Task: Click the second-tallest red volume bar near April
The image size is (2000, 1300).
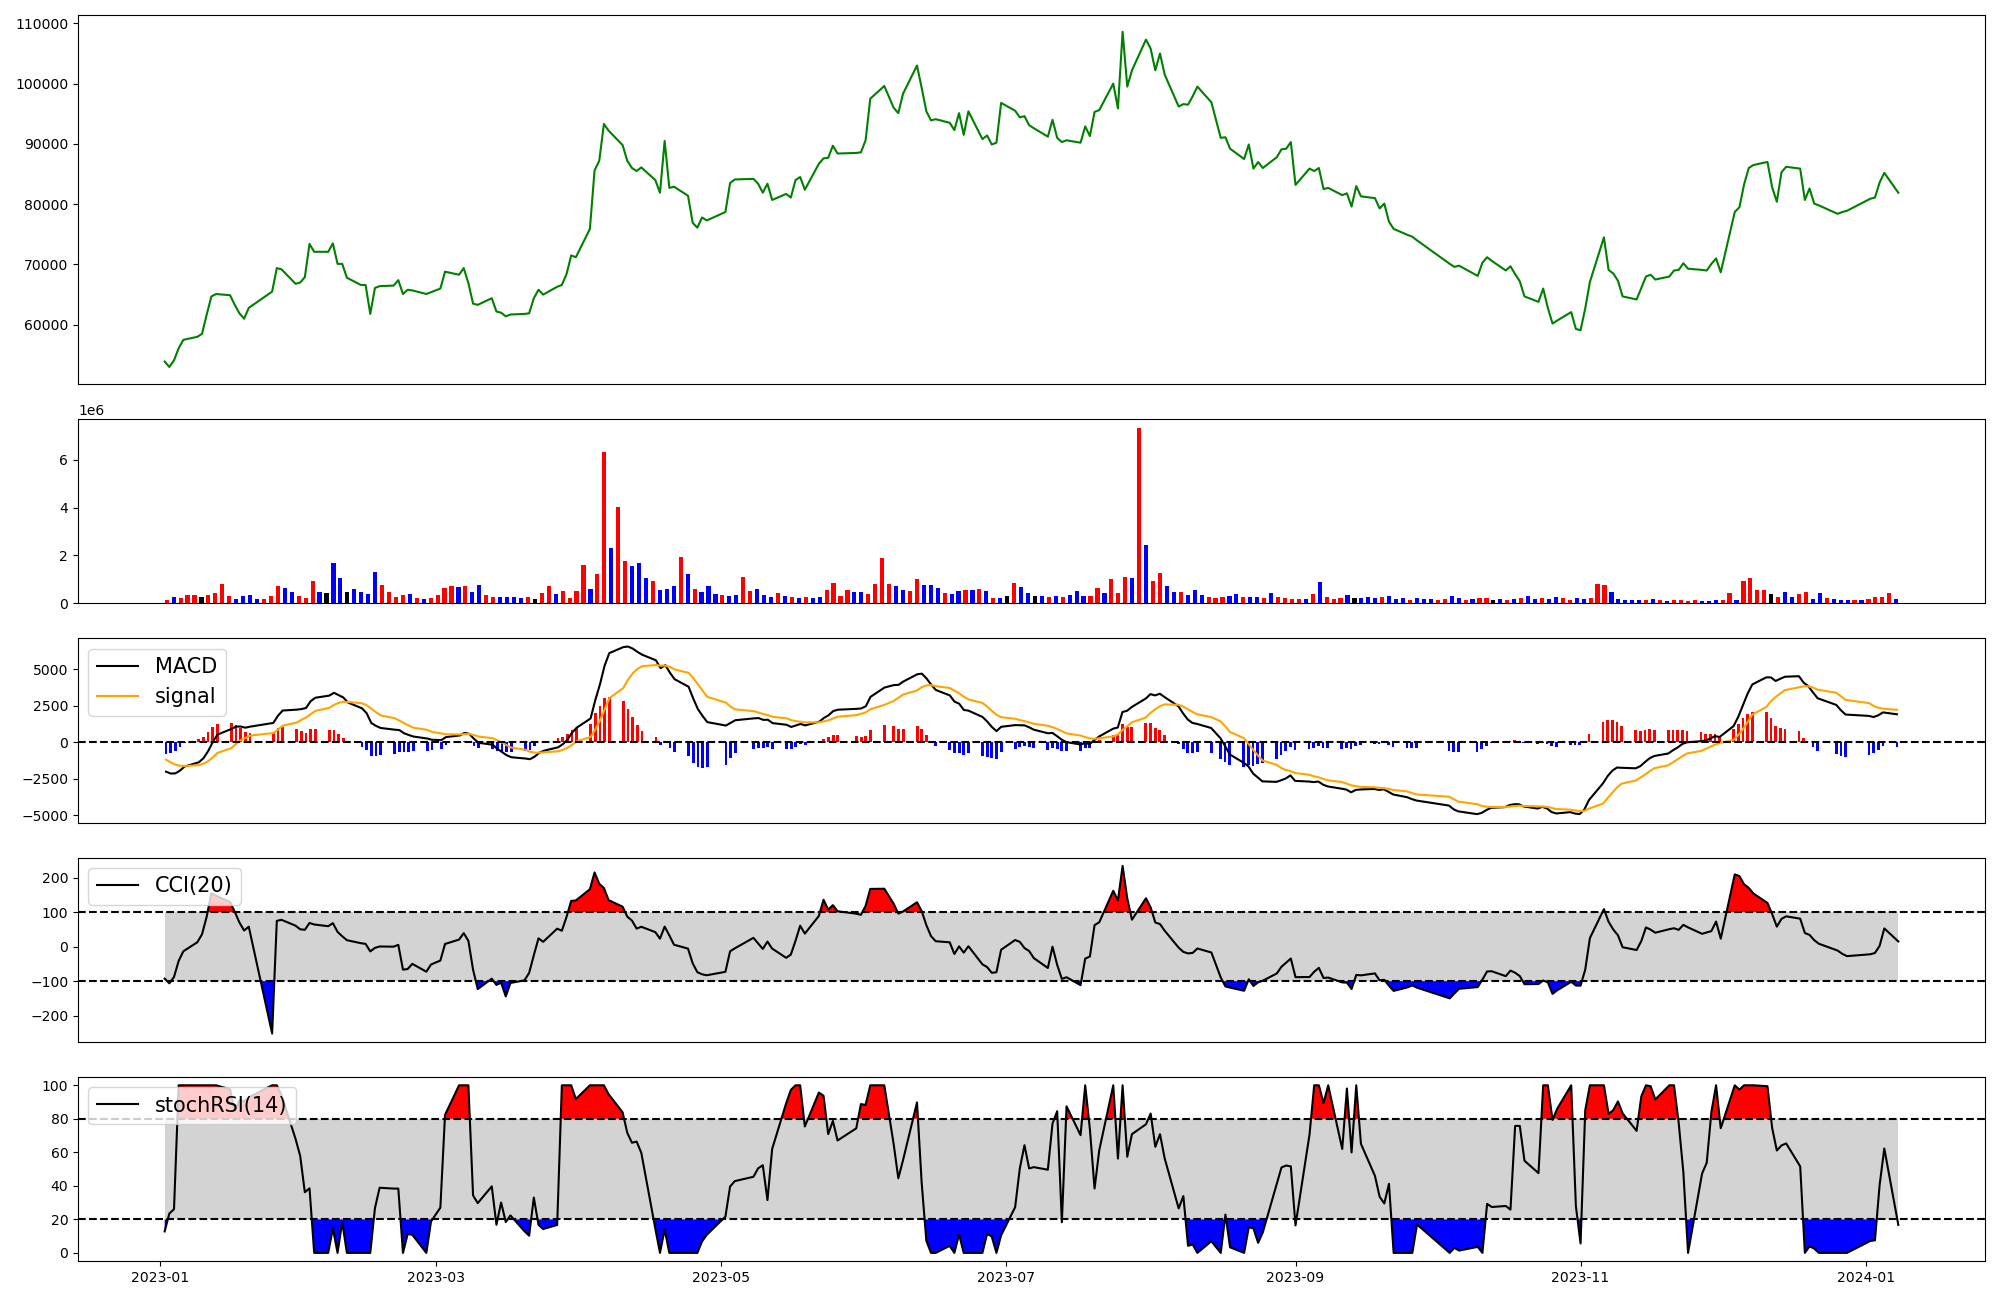Action: click(604, 527)
